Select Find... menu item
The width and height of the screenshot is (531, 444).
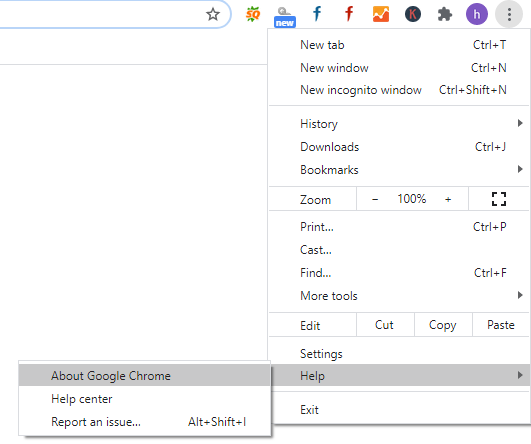[x=399, y=273]
